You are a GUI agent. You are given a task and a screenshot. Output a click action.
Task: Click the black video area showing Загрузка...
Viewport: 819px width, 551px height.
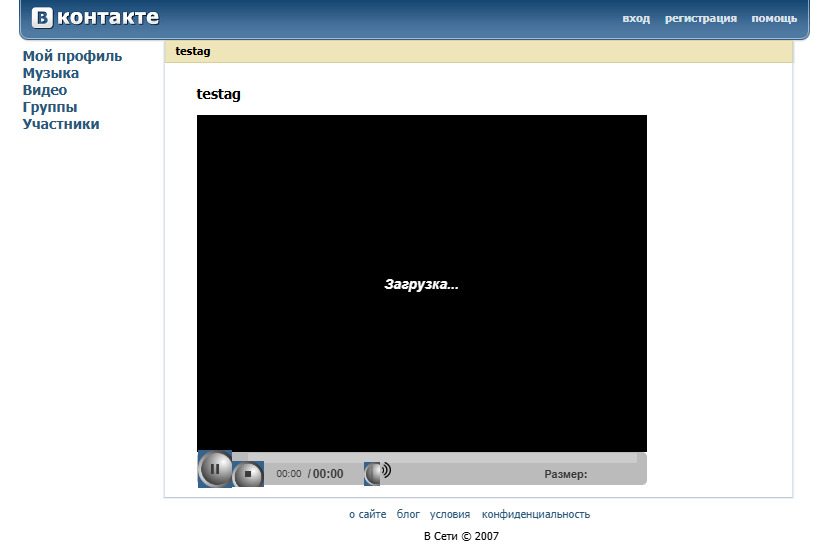[x=422, y=283]
